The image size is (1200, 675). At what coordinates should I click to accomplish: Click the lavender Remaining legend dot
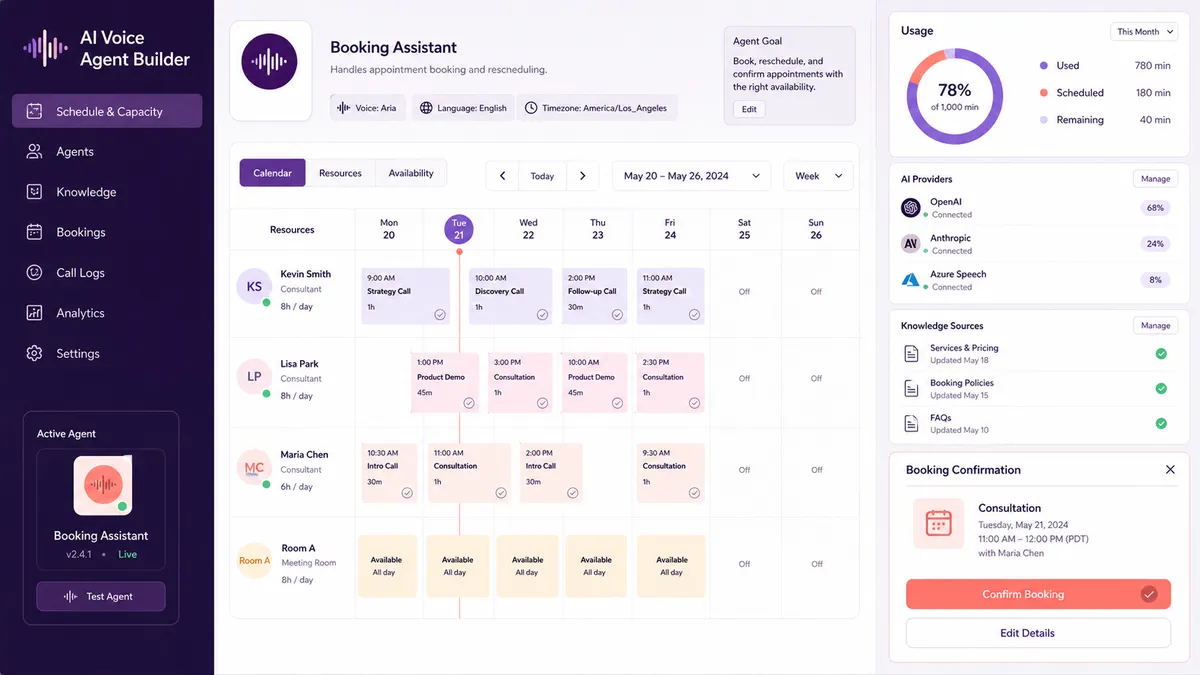point(1044,120)
